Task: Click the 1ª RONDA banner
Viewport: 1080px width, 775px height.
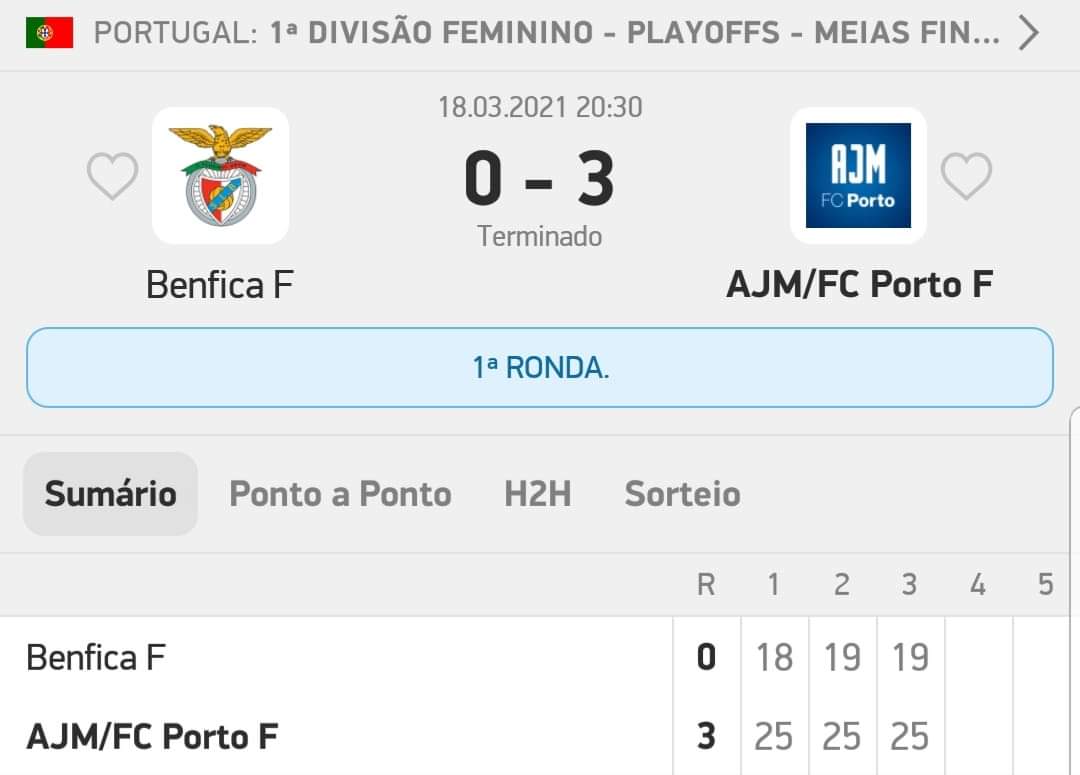Action: click(540, 367)
